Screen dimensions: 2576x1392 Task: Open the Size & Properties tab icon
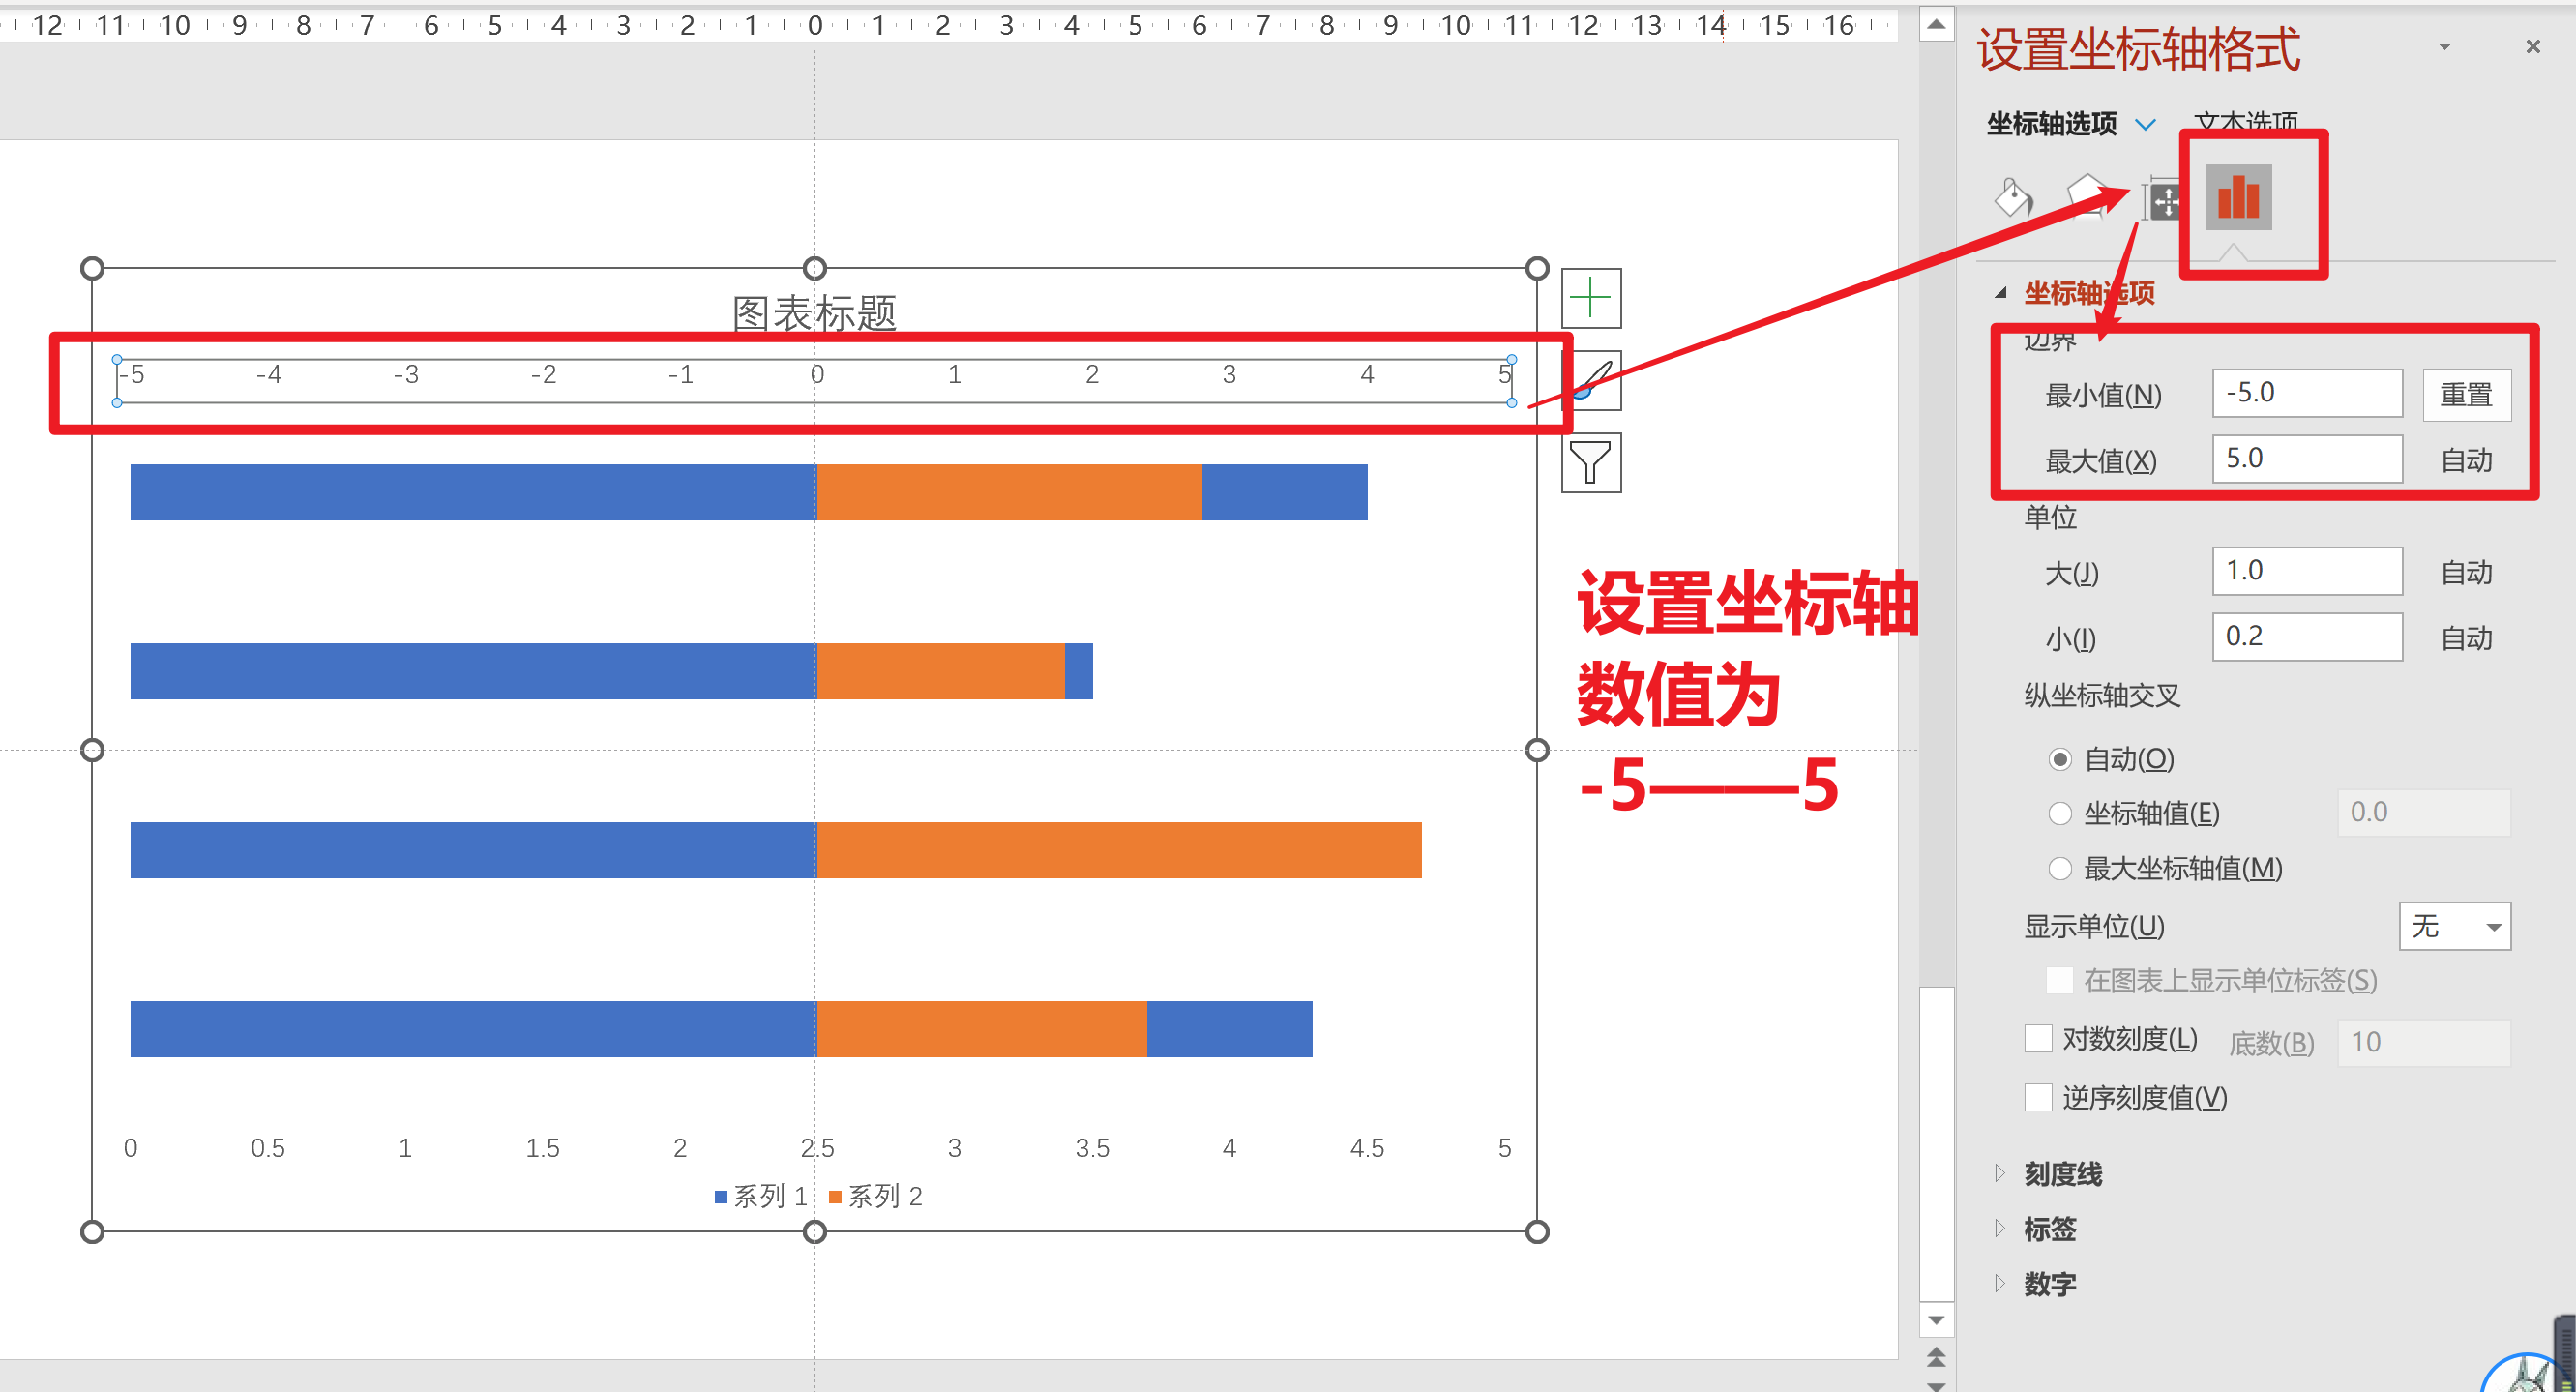coord(2163,200)
